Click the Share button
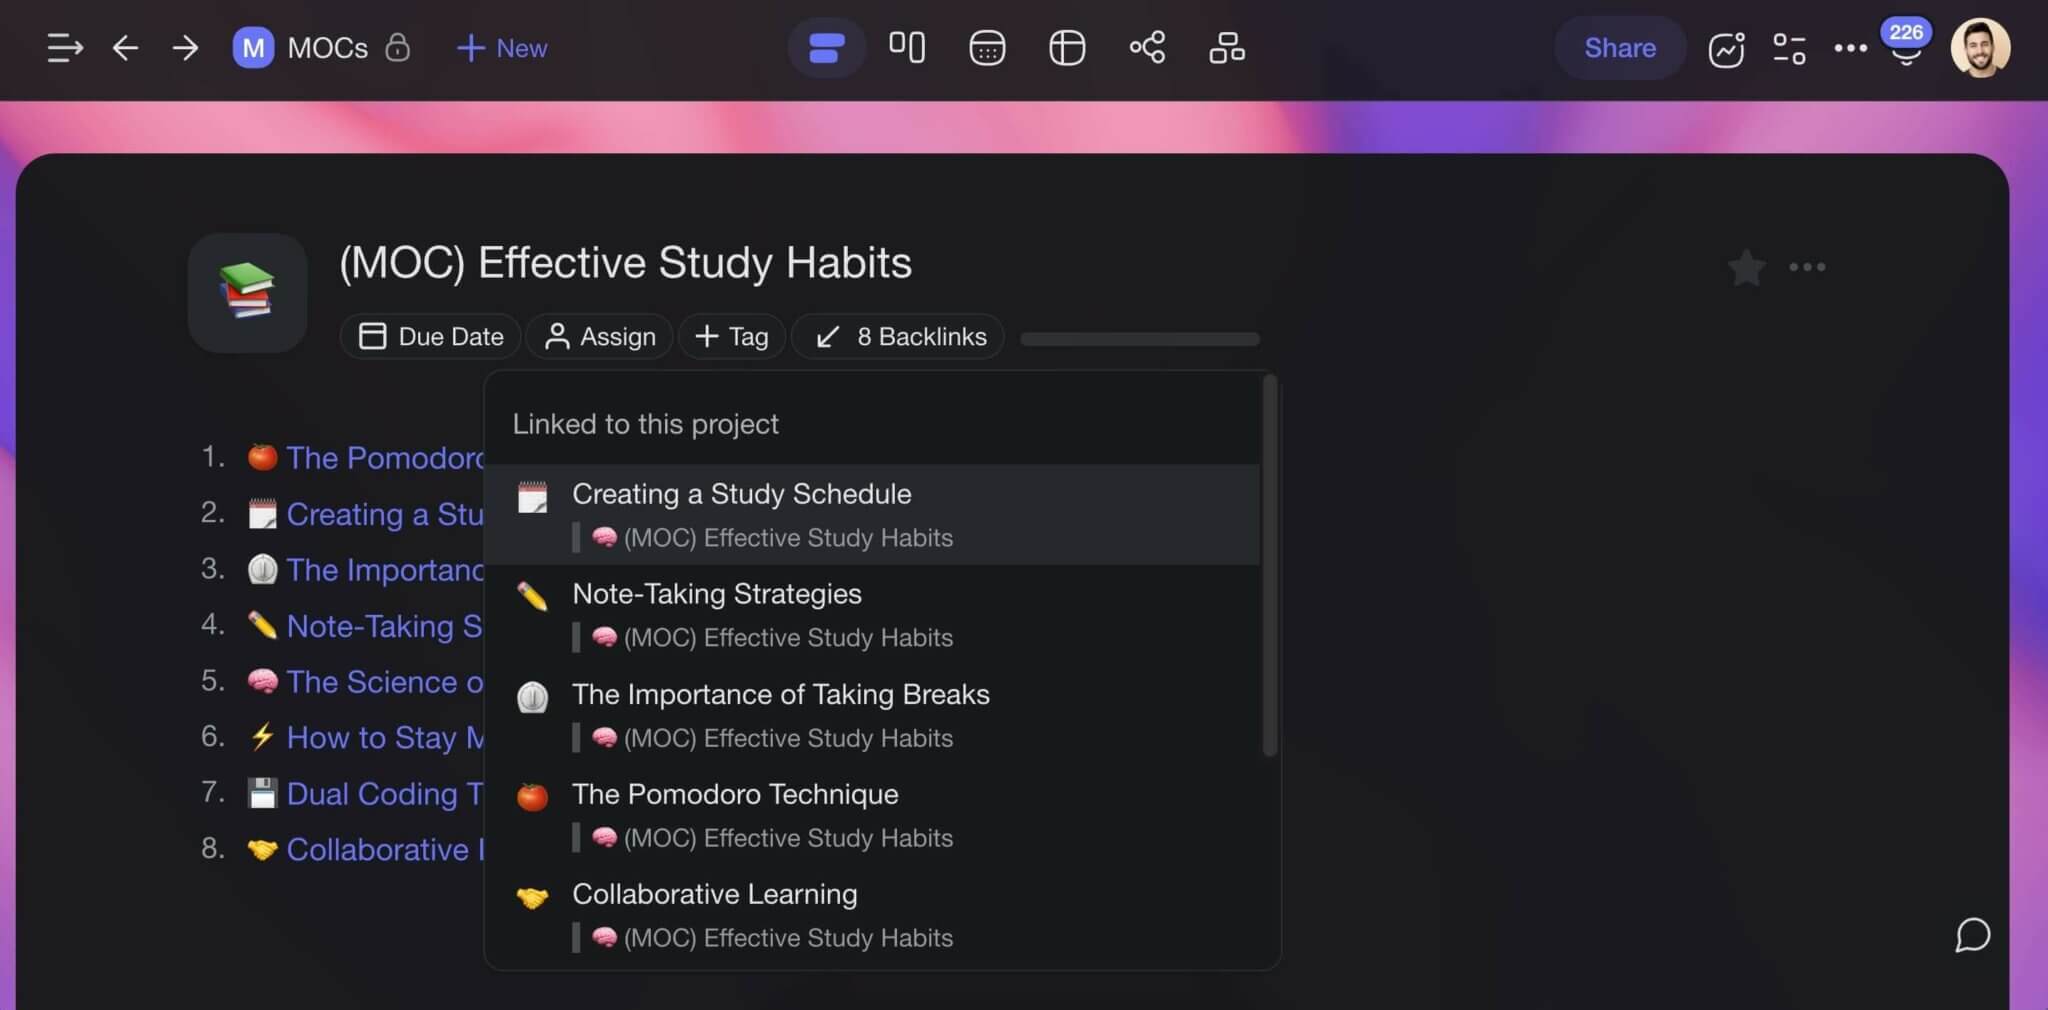Viewport: 2048px width, 1010px height. pyautogui.click(x=1620, y=48)
